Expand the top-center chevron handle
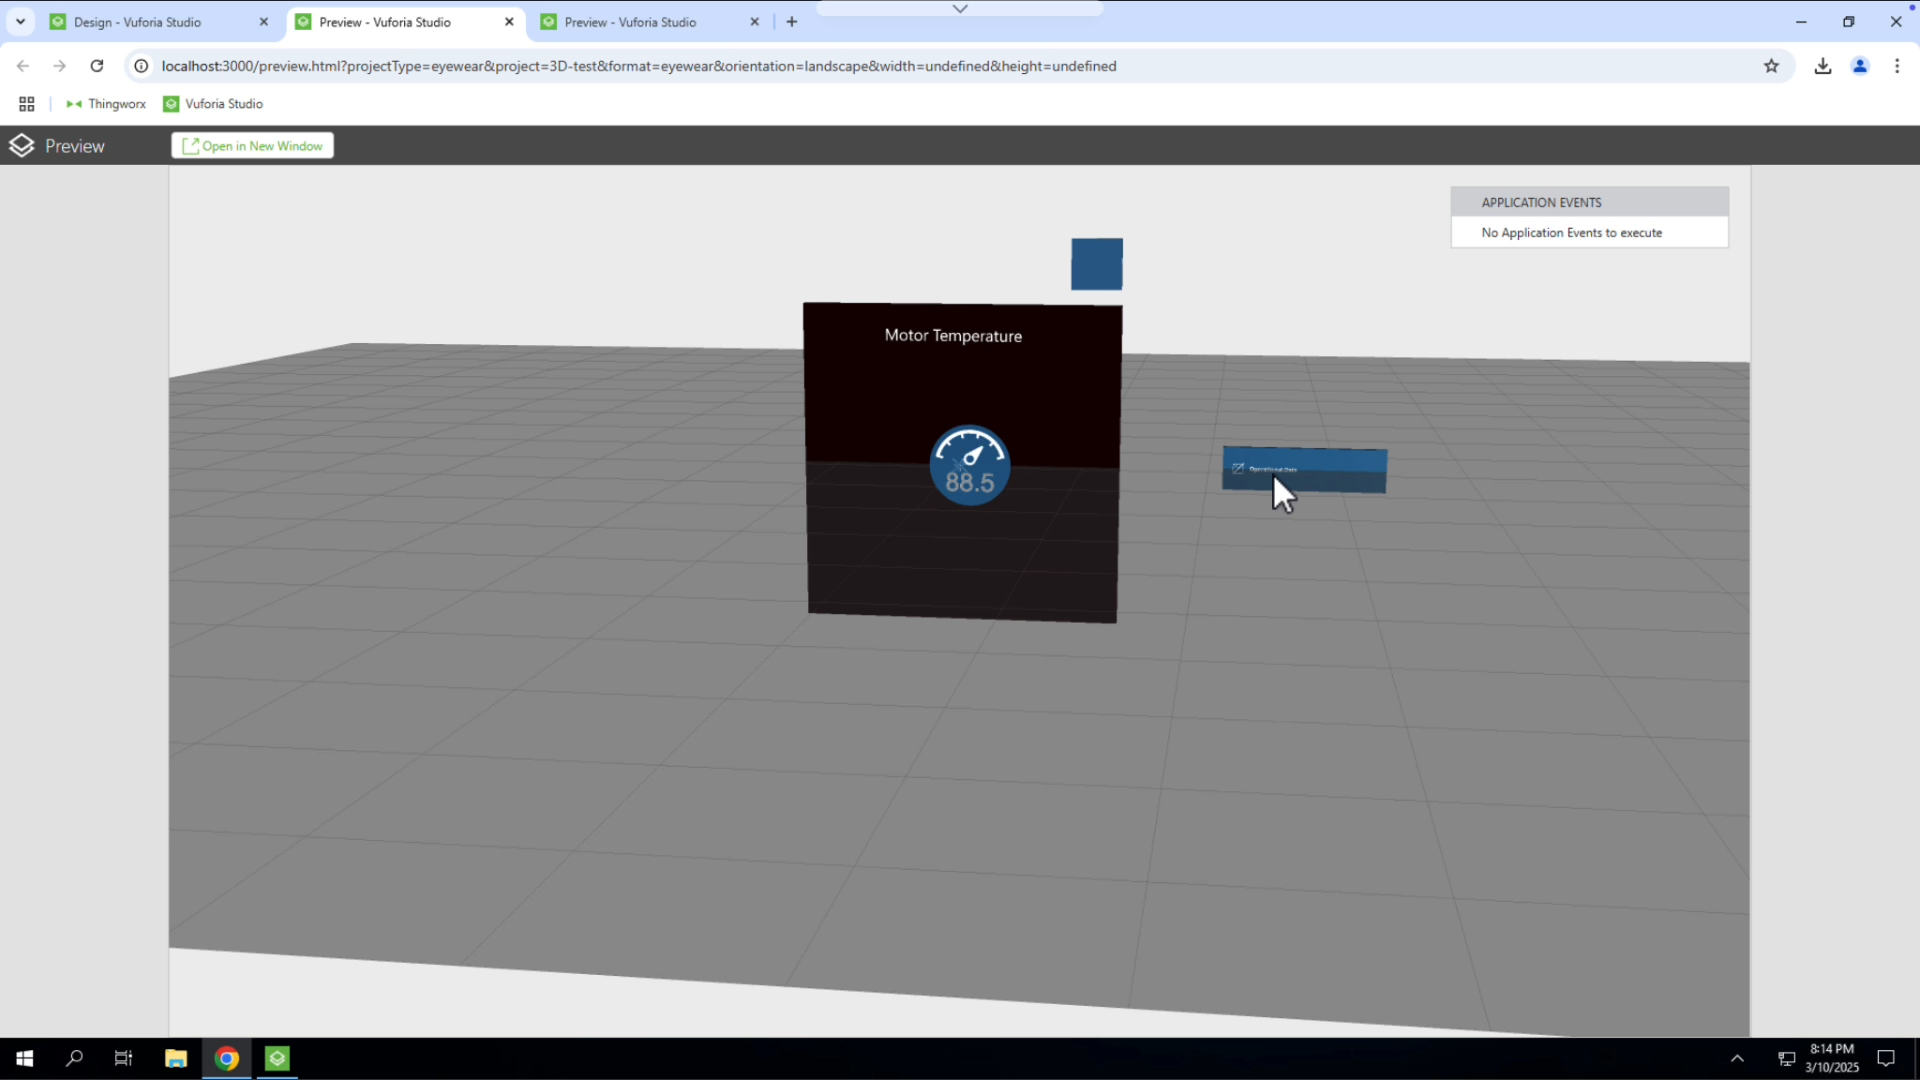1920x1080 pixels. 960,9
